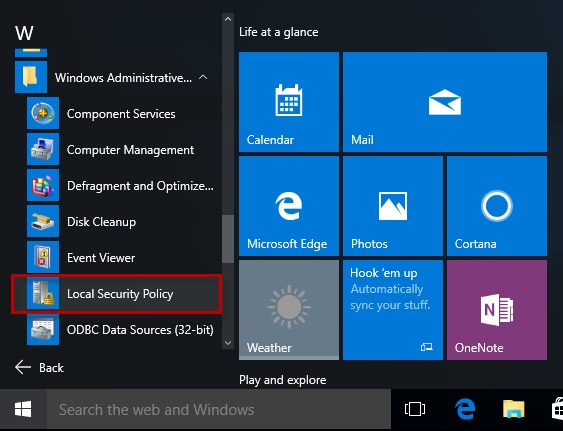The width and height of the screenshot is (563, 431).
Task: Open the Component Services icon
Action: point(43,113)
